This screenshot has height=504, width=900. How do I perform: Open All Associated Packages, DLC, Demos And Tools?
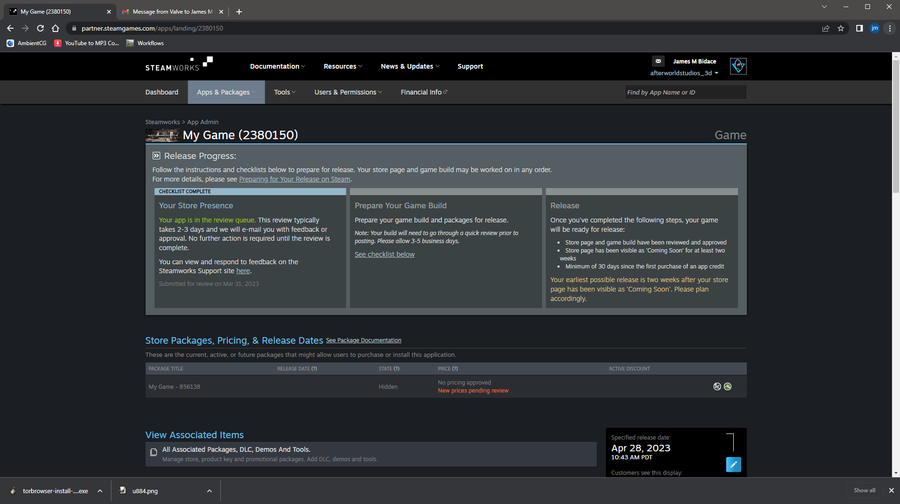[371, 453]
